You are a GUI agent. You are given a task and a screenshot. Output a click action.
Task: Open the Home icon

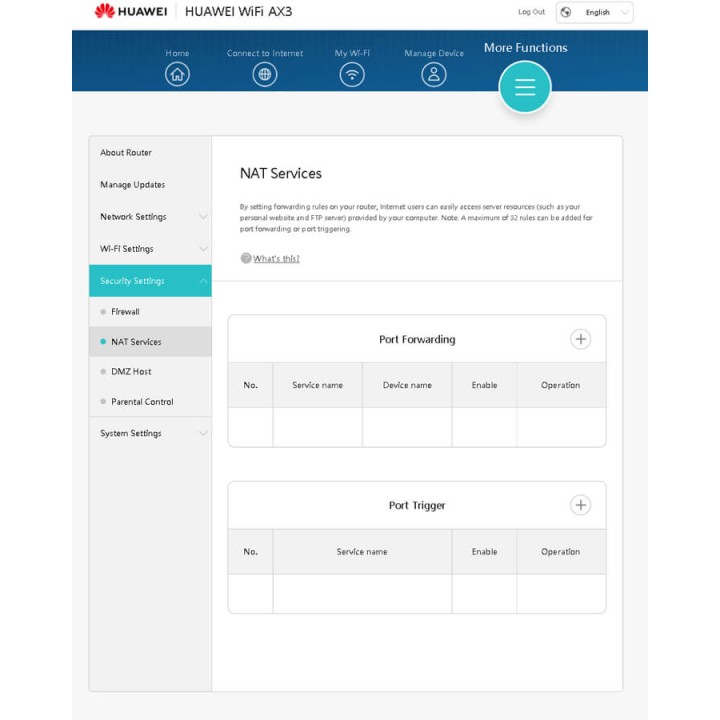coord(177,74)
